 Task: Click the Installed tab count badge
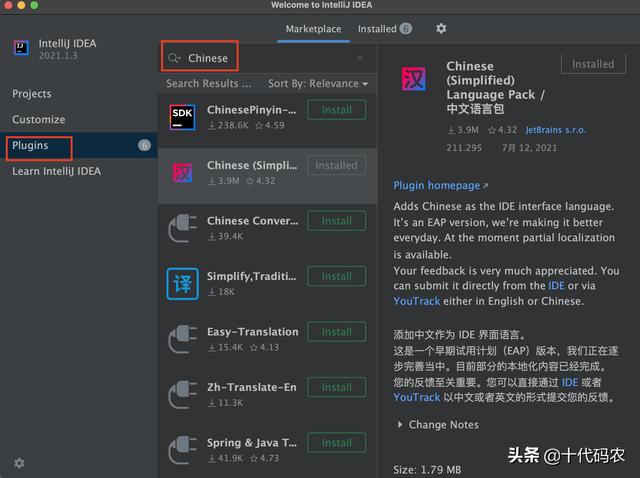(x=406, y=29)
